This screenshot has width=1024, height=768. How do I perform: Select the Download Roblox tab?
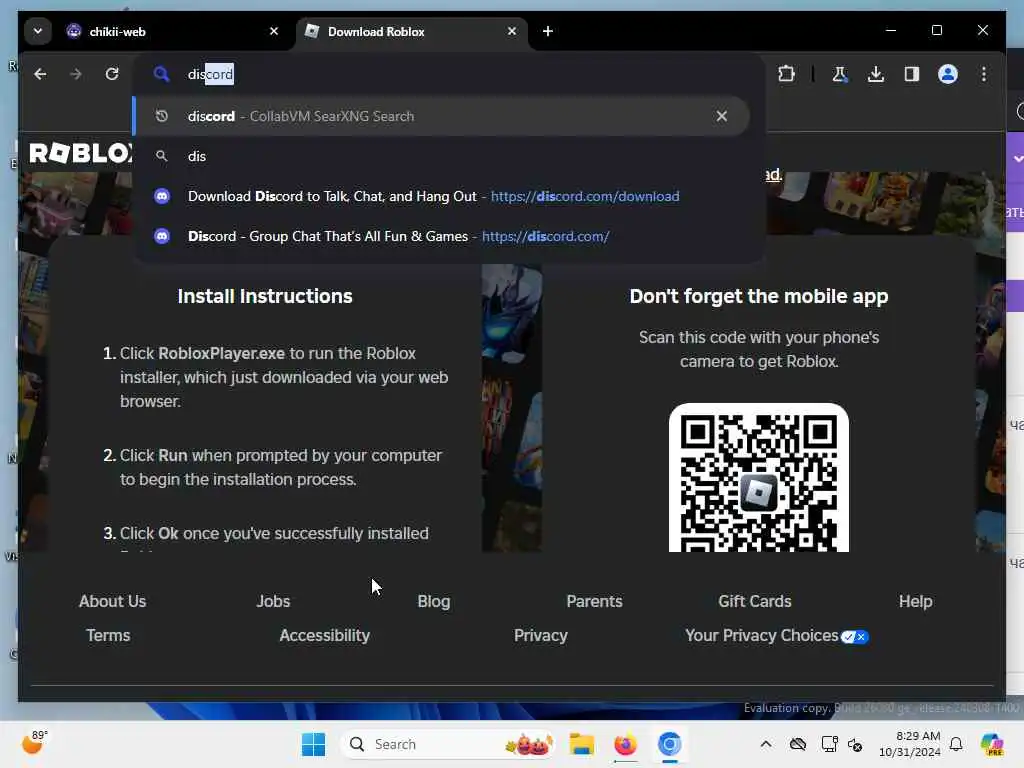pos(411,31)
